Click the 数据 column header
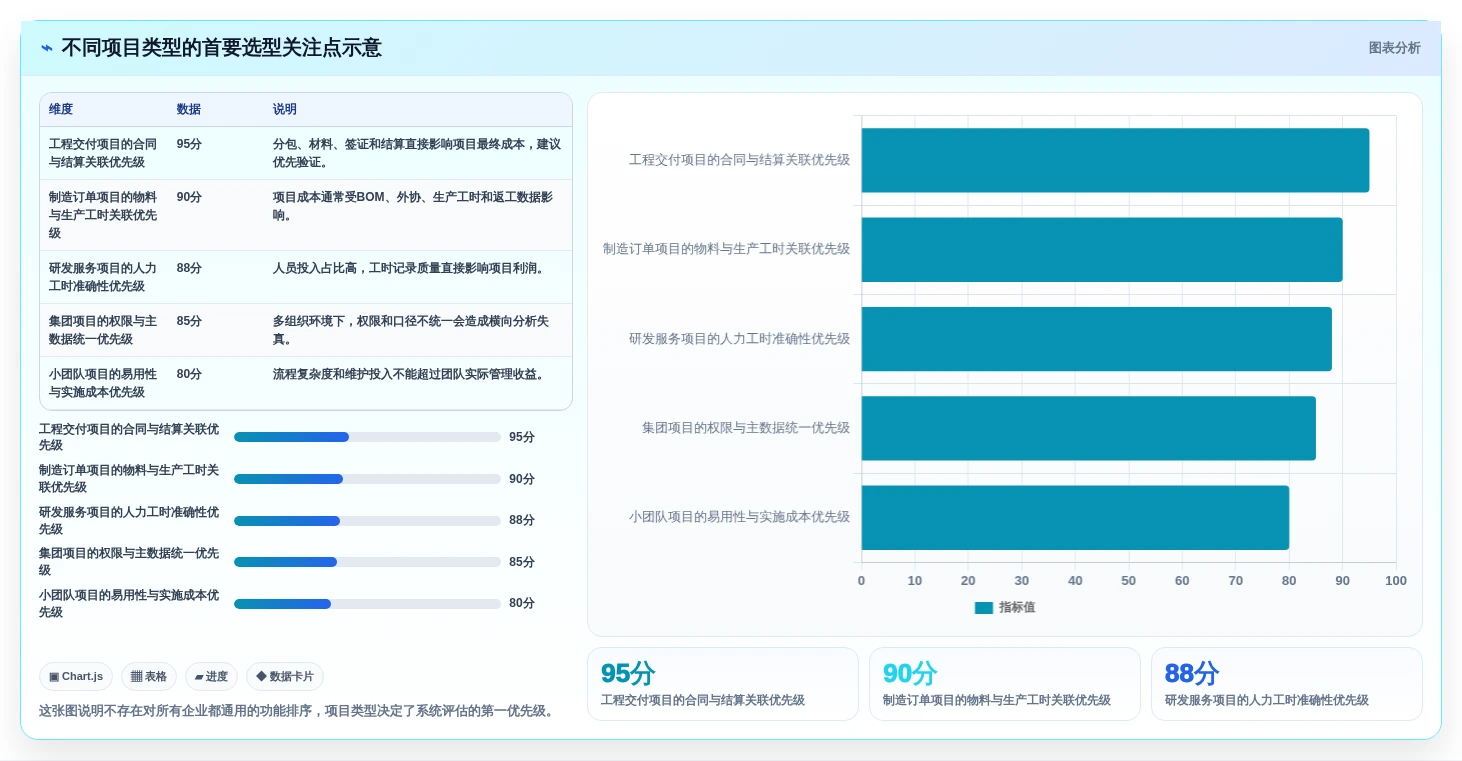 [189, 110]
